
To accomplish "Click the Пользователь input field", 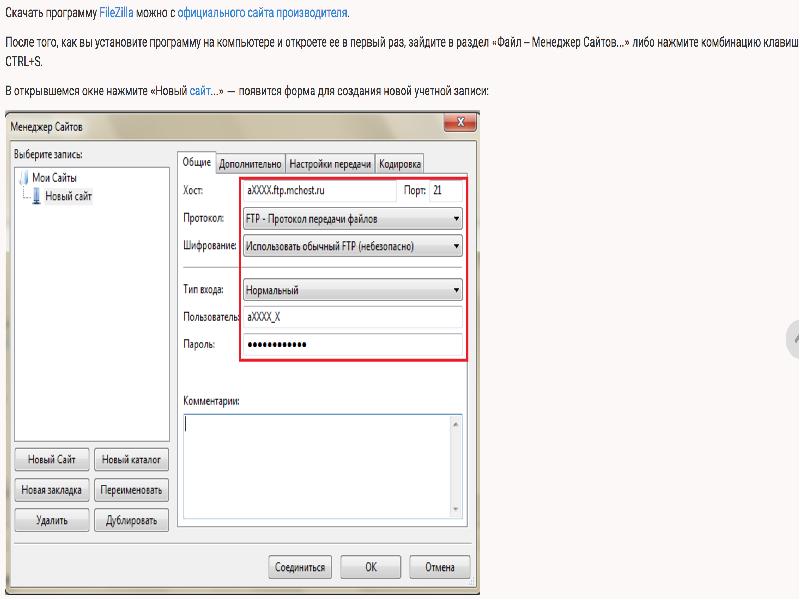I will (353, 317).
